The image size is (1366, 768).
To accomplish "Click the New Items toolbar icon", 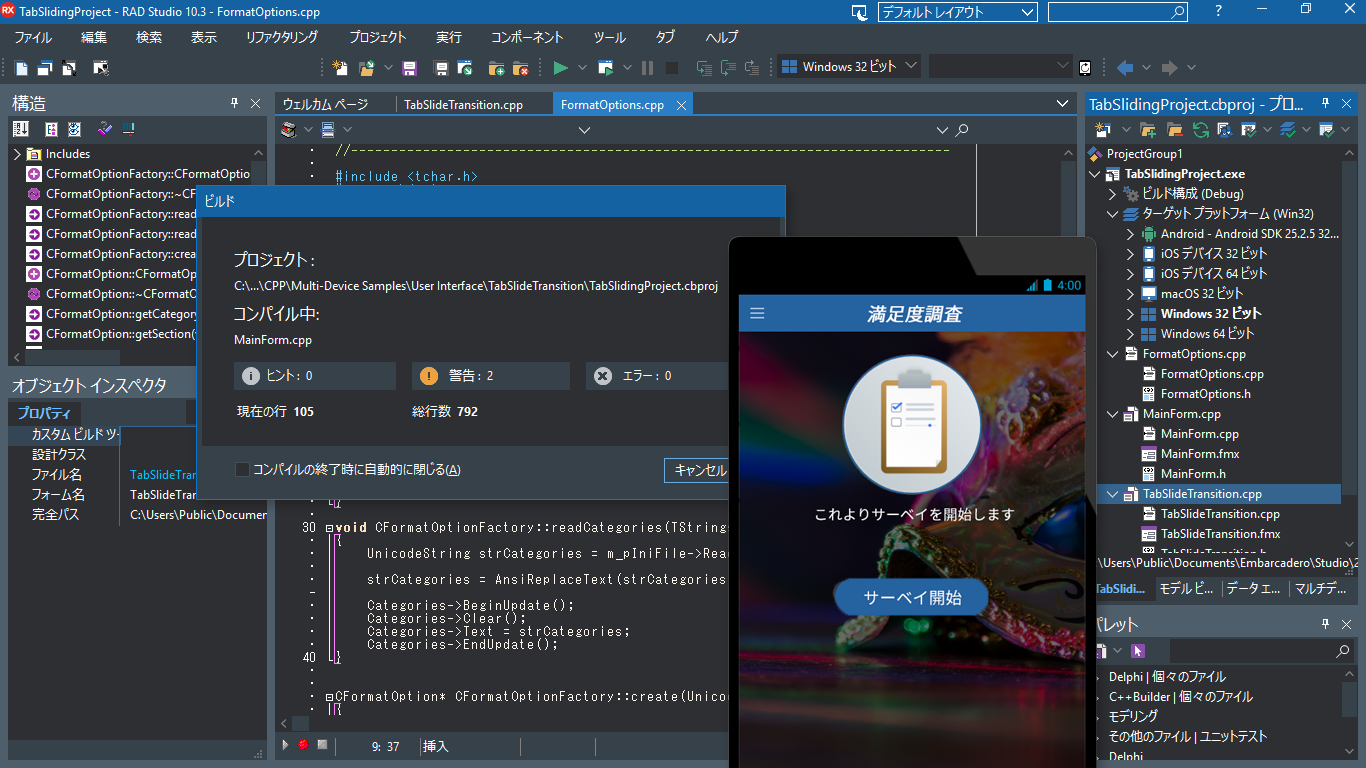I will click(339, 68).
